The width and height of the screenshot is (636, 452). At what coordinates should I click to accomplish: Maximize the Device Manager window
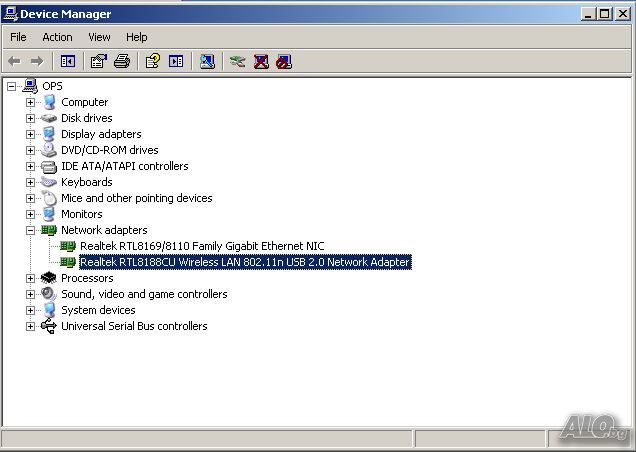604,14
